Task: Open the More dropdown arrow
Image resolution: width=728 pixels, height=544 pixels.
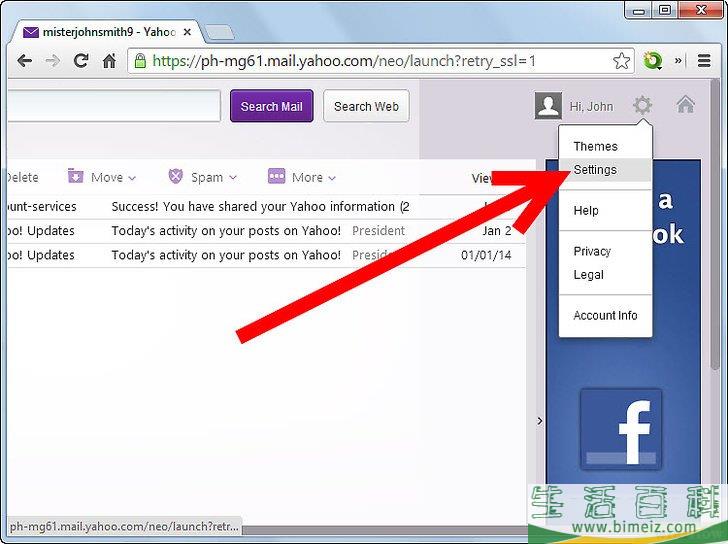Action: pyautogui.click(x=332, y=178)
